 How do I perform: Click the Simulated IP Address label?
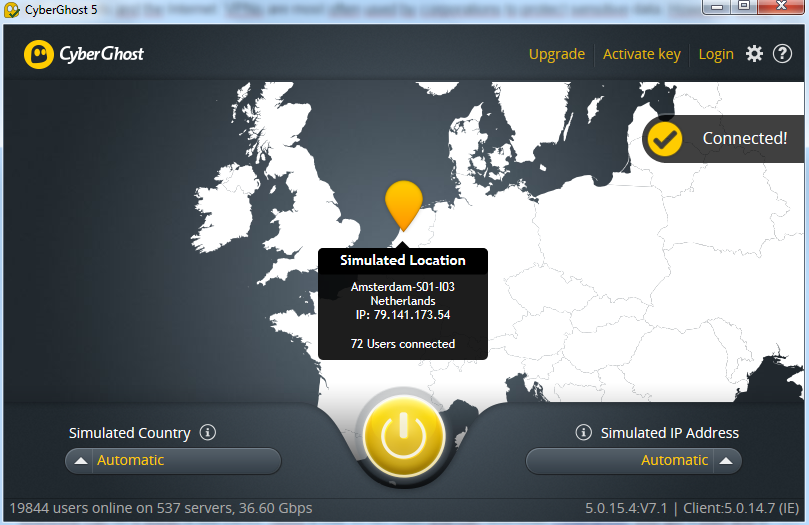pyautogui.click(x=670, y=433)
